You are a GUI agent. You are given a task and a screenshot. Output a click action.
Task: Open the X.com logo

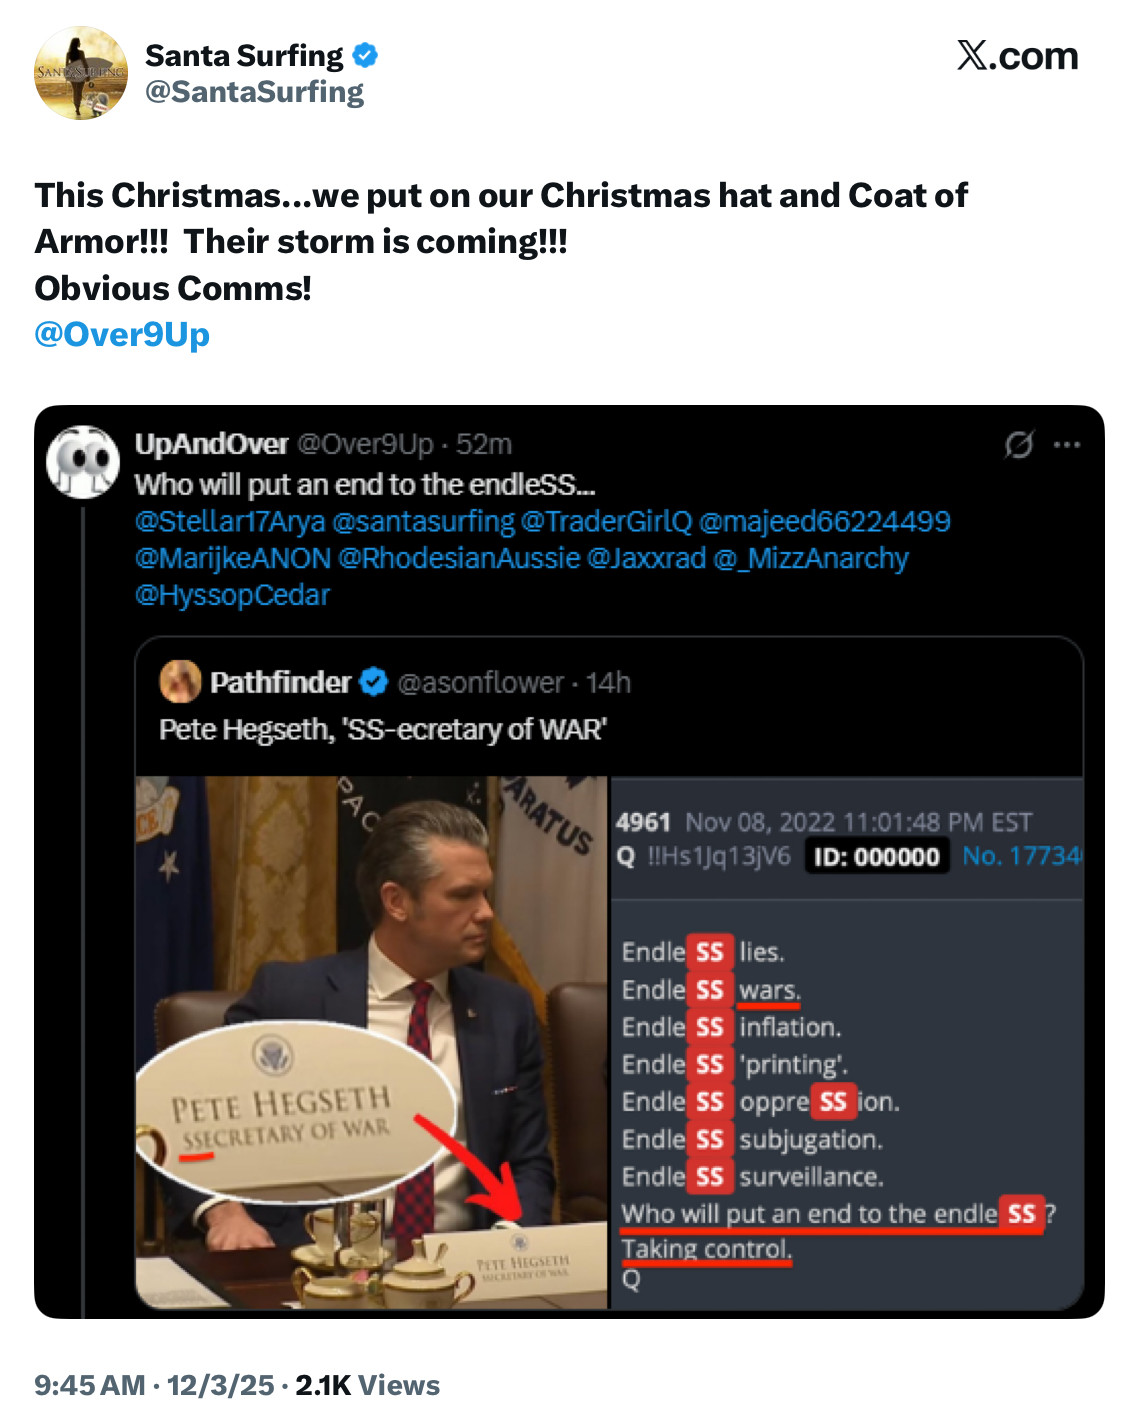click(x=1017, y=56)
